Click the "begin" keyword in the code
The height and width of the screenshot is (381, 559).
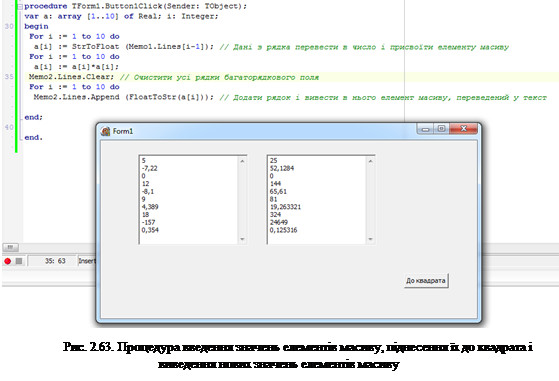point(36,26)
